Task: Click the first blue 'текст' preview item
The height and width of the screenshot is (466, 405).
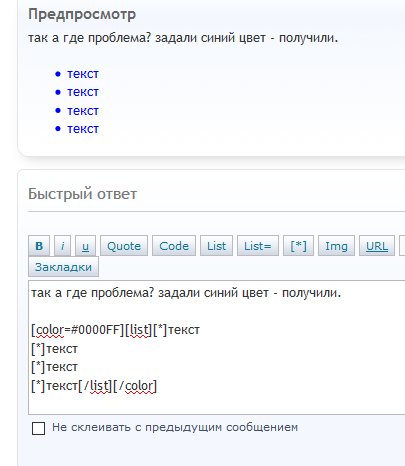Action: point(83,74)
